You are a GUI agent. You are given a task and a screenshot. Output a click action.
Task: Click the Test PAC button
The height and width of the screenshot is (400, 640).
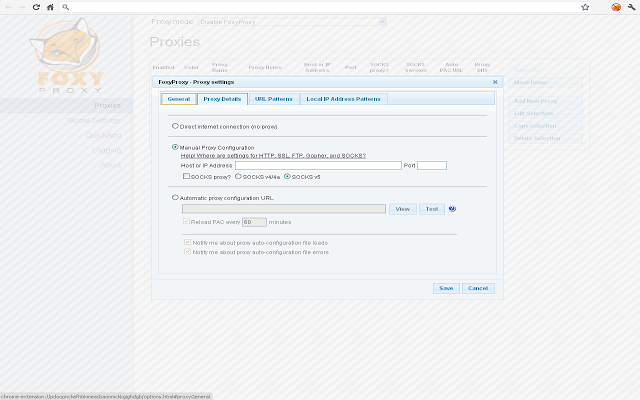pos(432,209)
